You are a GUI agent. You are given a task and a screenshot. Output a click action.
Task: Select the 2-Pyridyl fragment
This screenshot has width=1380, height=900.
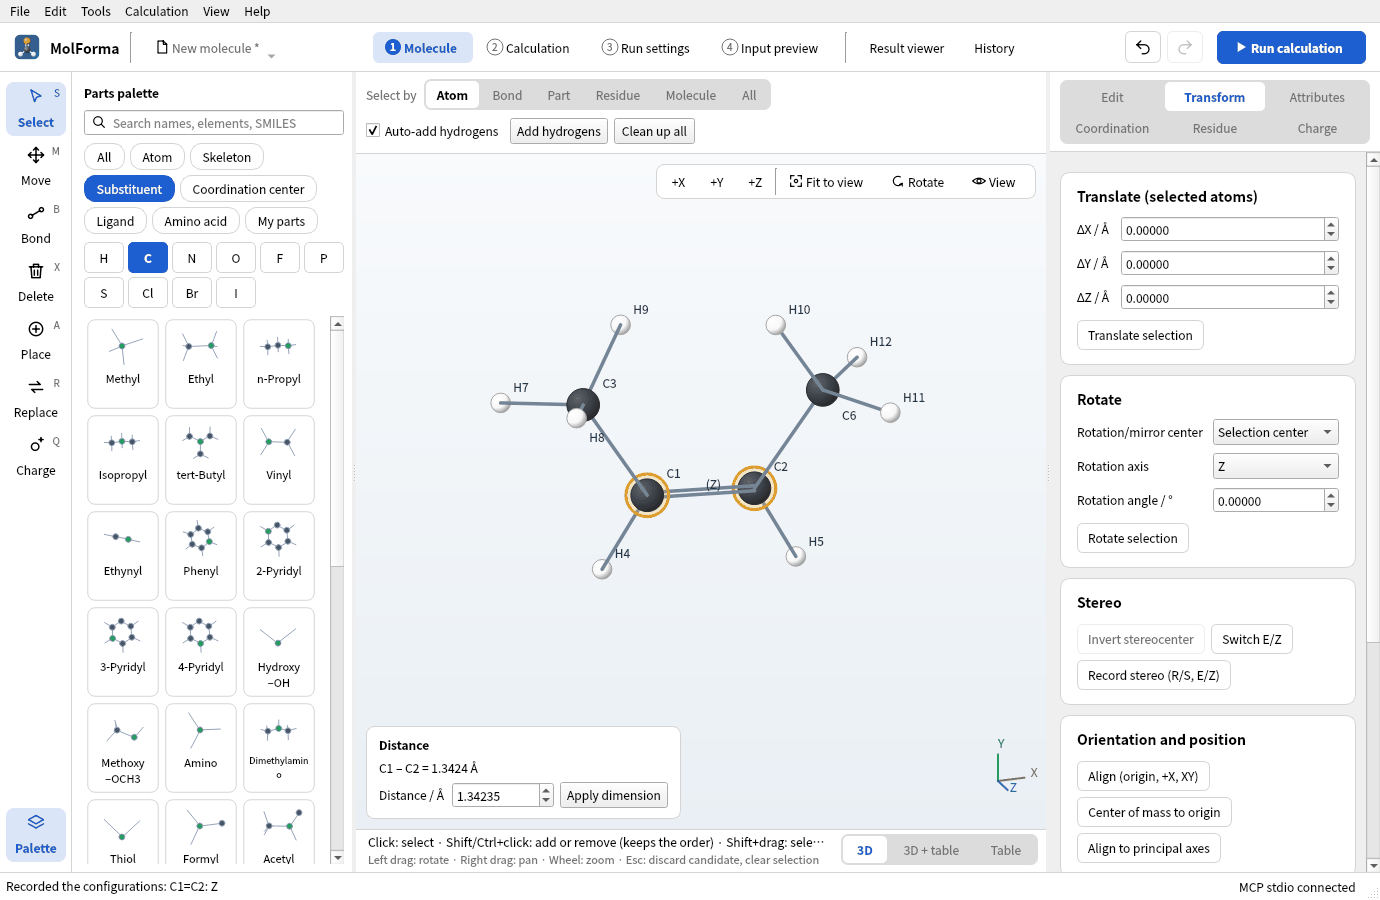279,555
